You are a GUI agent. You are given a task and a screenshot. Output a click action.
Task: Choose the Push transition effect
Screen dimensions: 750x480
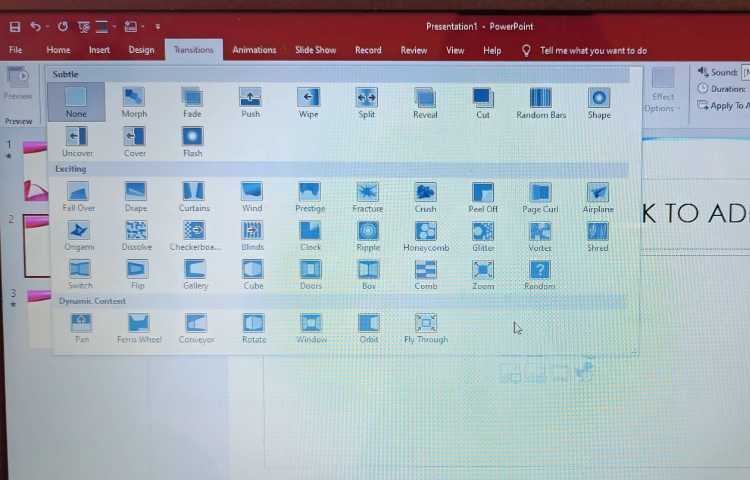[250, 102]
